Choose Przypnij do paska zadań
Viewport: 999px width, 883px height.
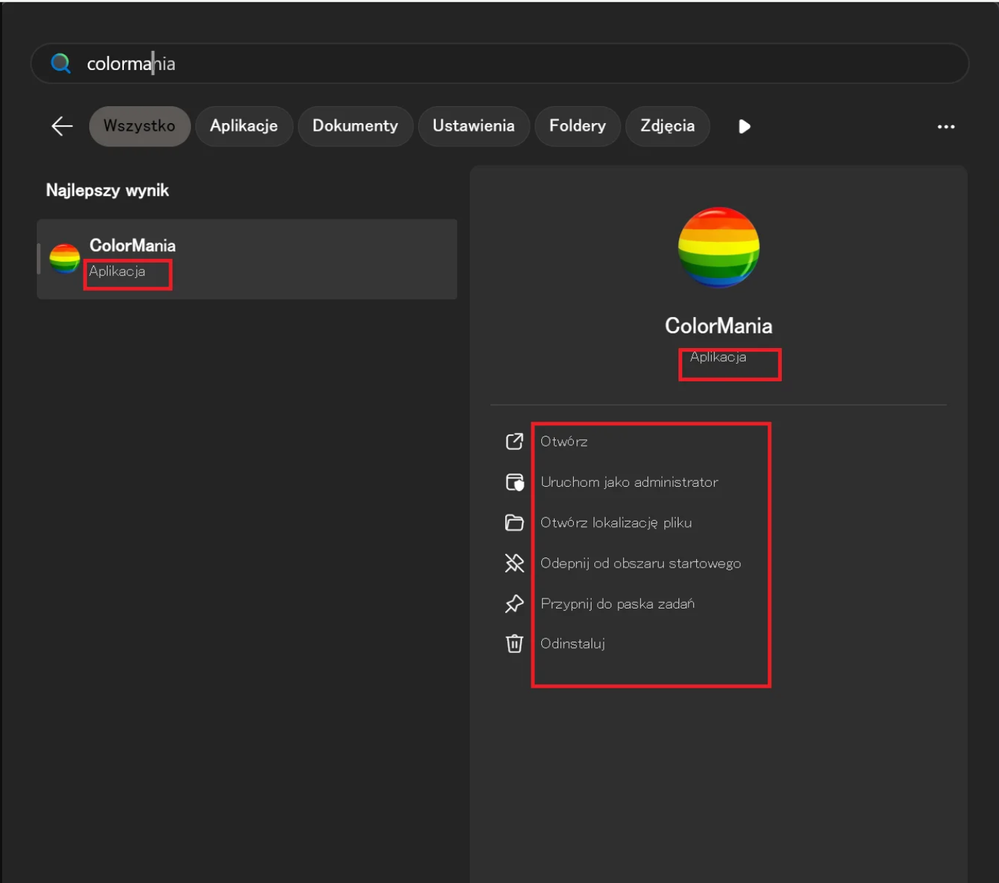[x=617, y=604]
